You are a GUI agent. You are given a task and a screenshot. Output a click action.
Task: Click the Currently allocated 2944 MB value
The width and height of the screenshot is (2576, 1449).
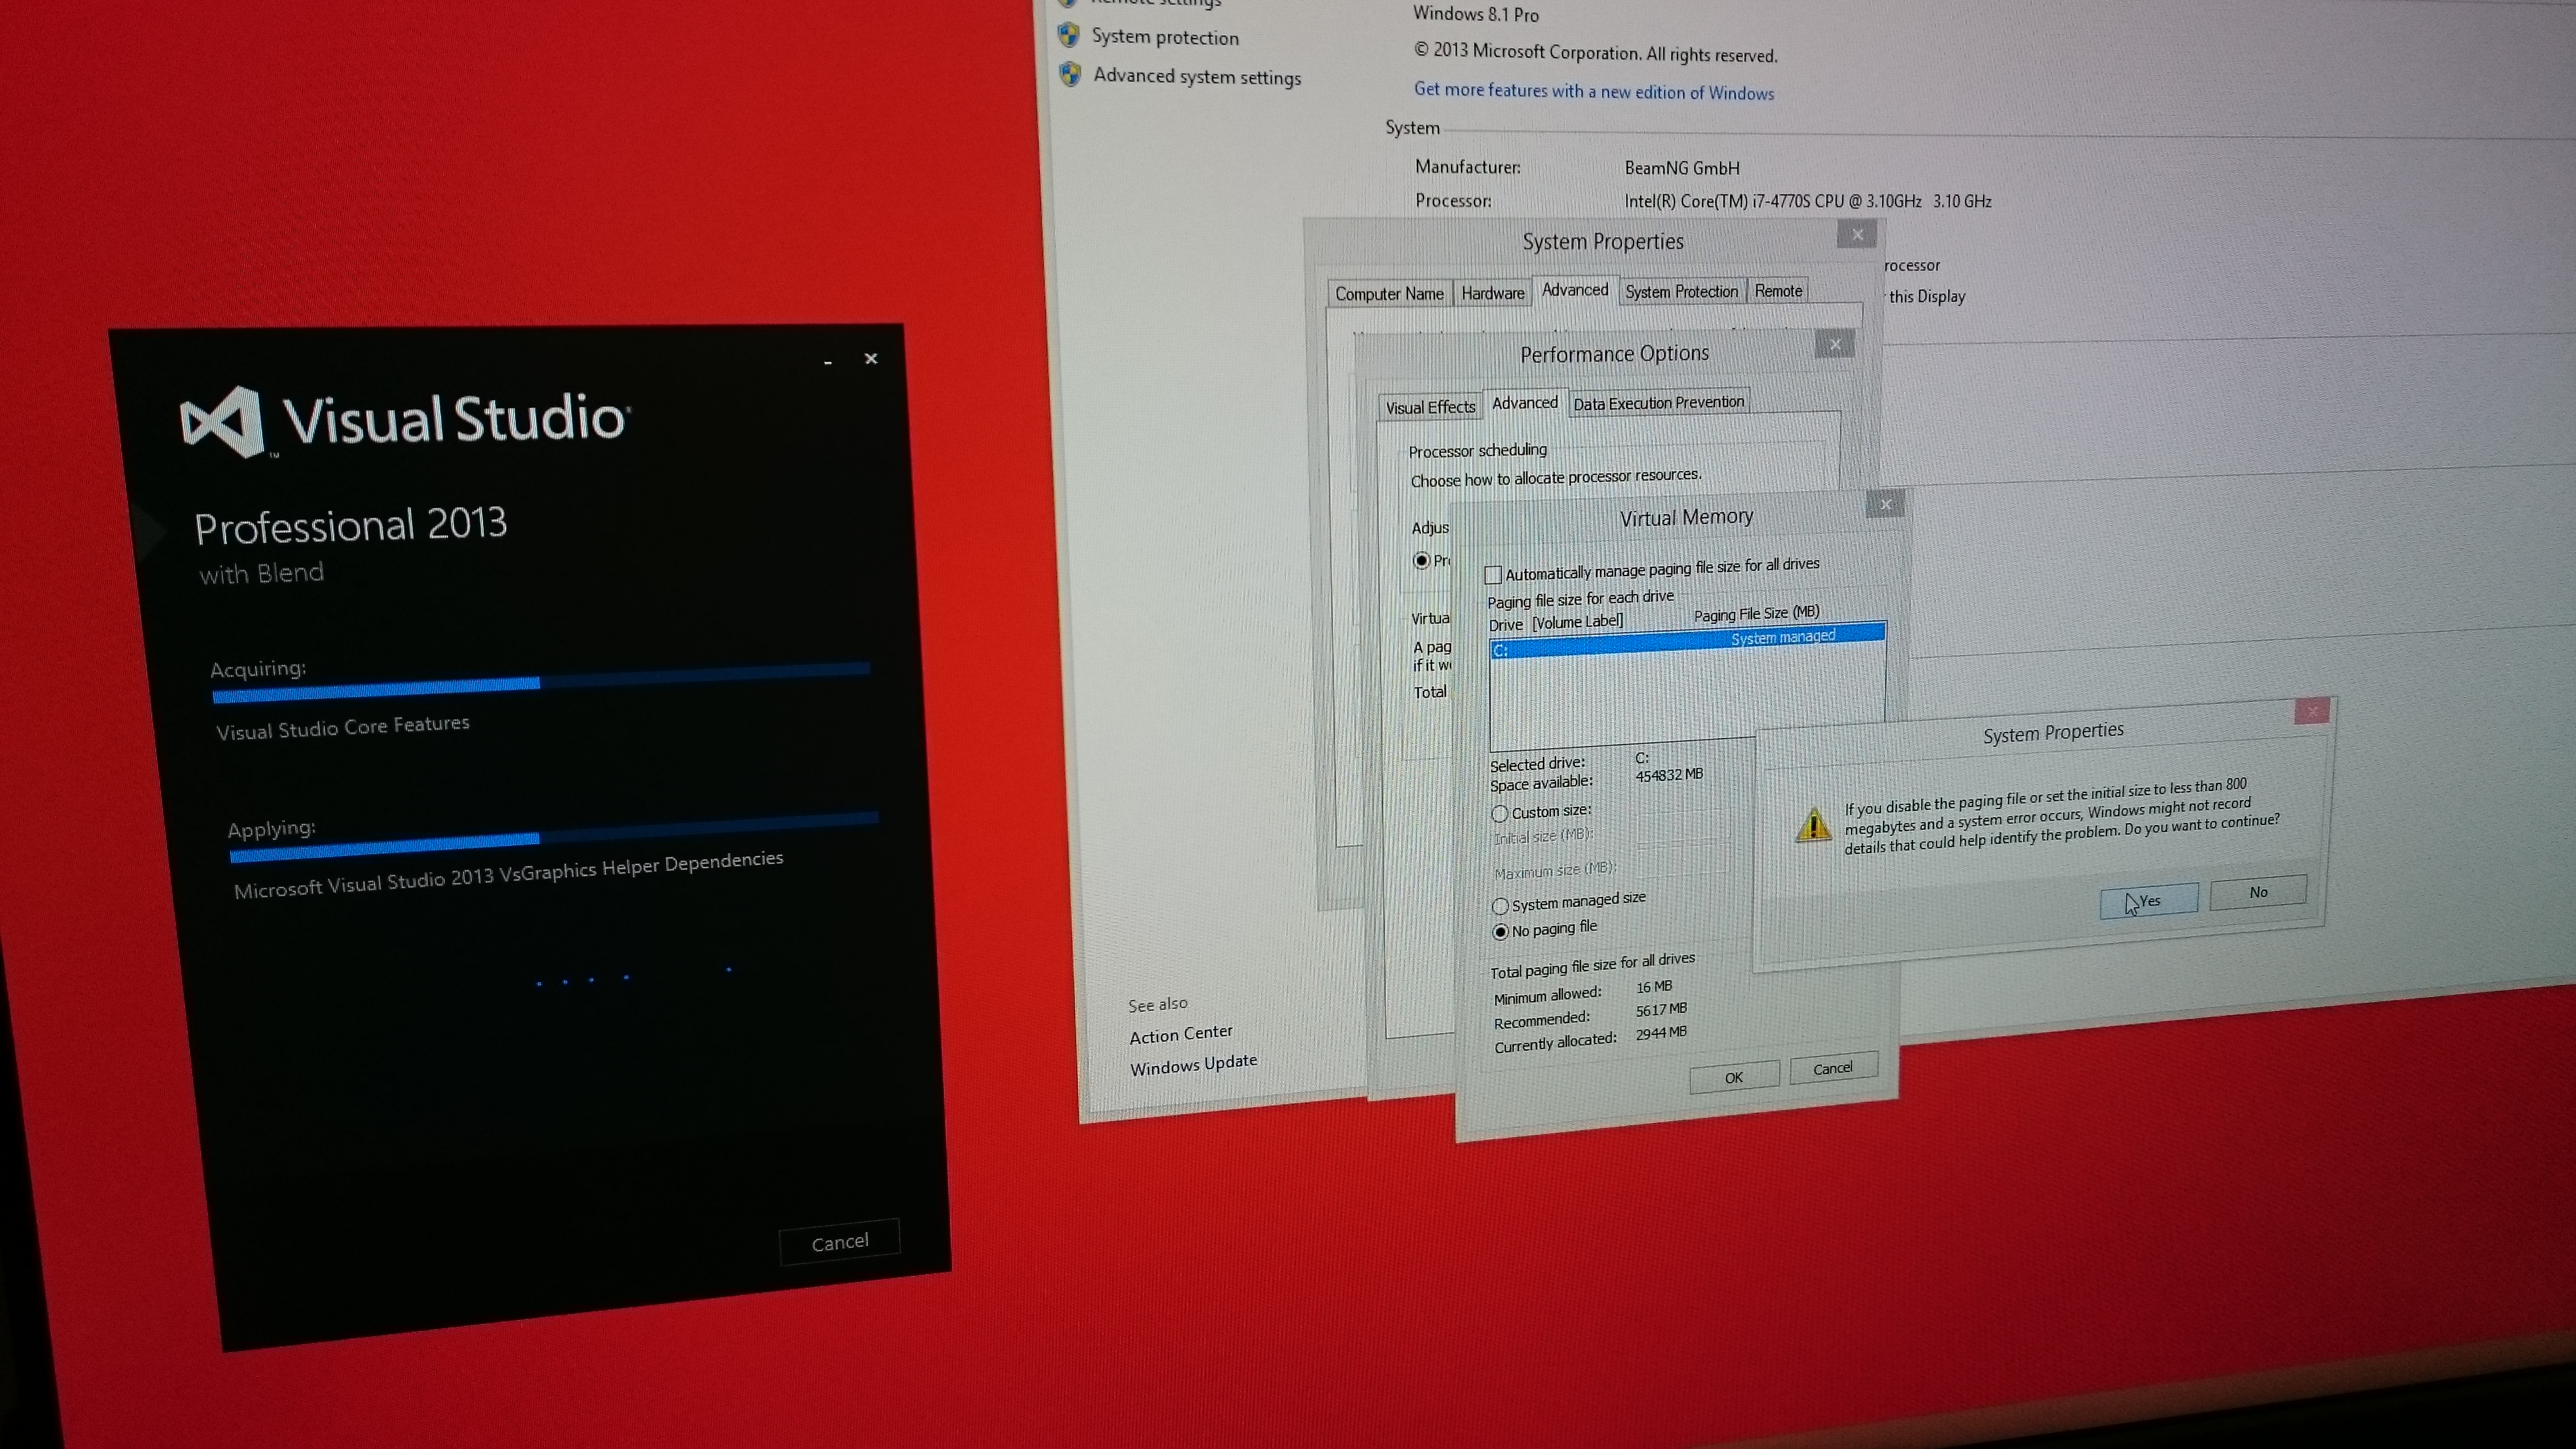pyautogui.click(x=1661, y=1033)
